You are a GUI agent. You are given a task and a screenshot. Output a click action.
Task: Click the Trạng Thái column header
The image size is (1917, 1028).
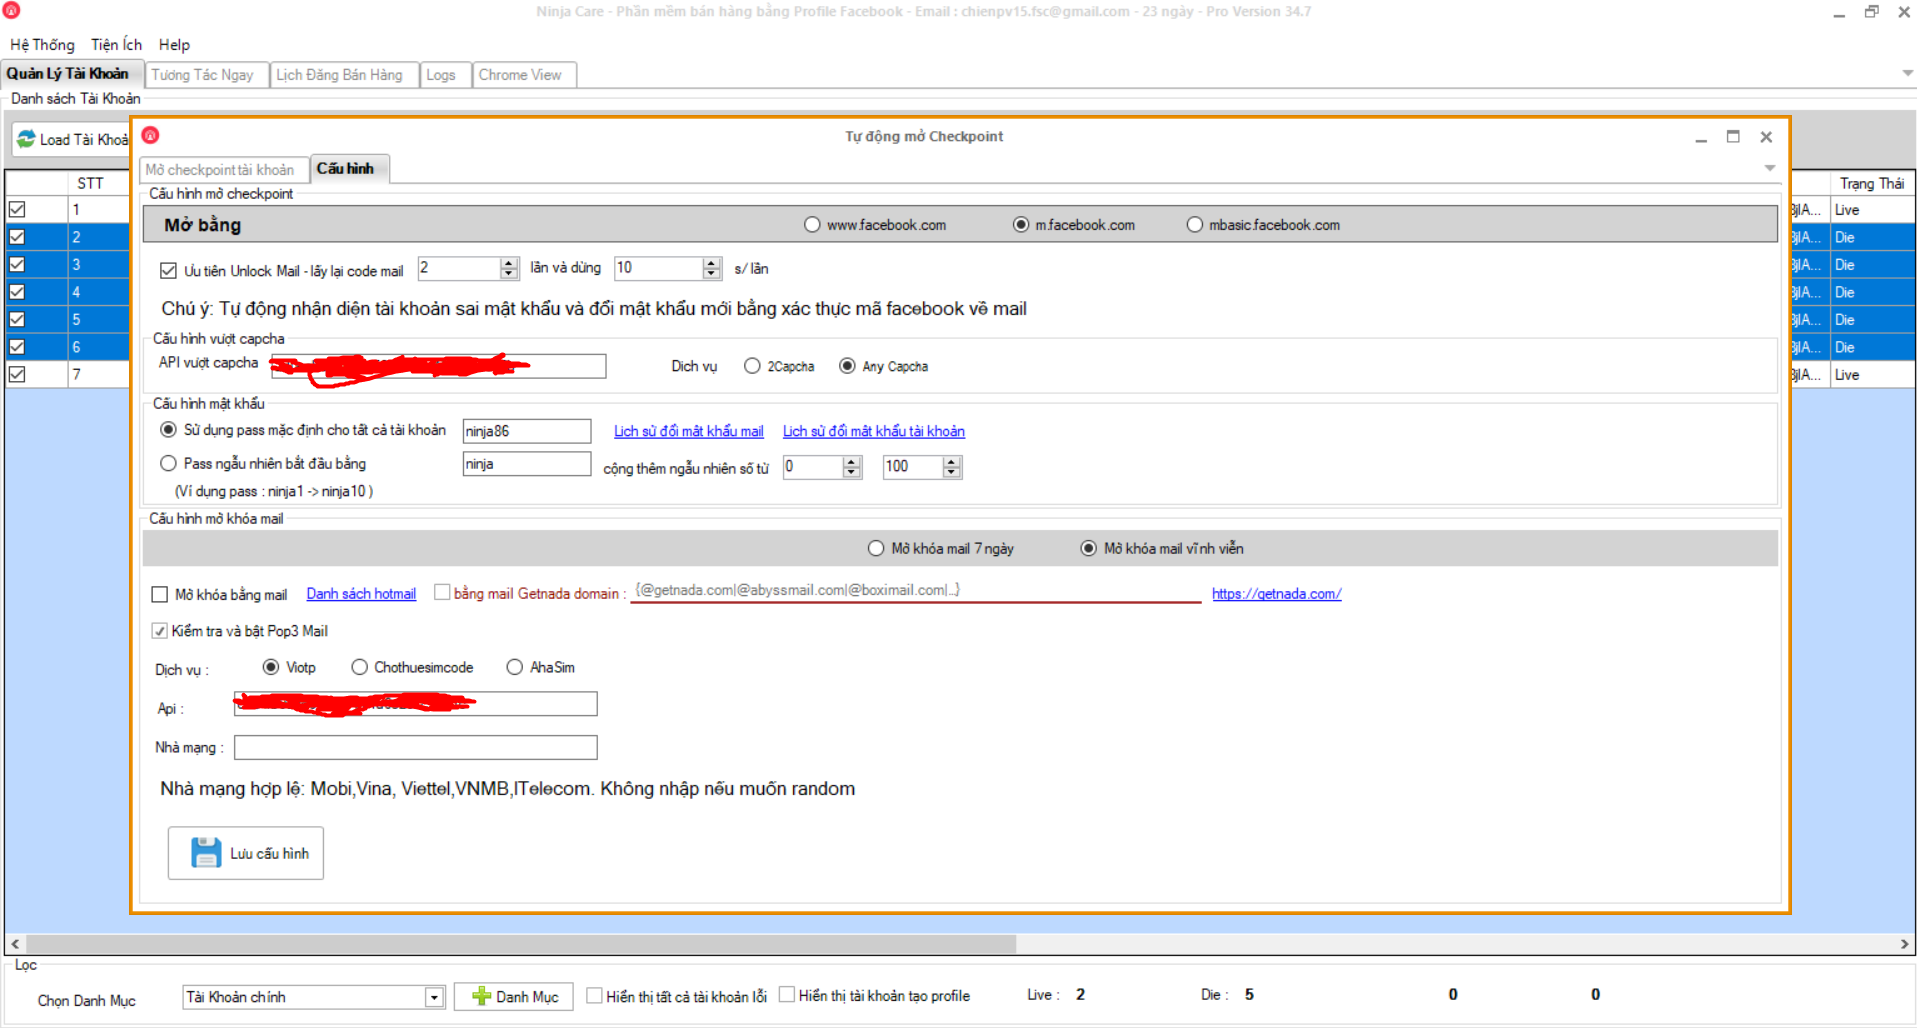click(x=1872, y=183)
